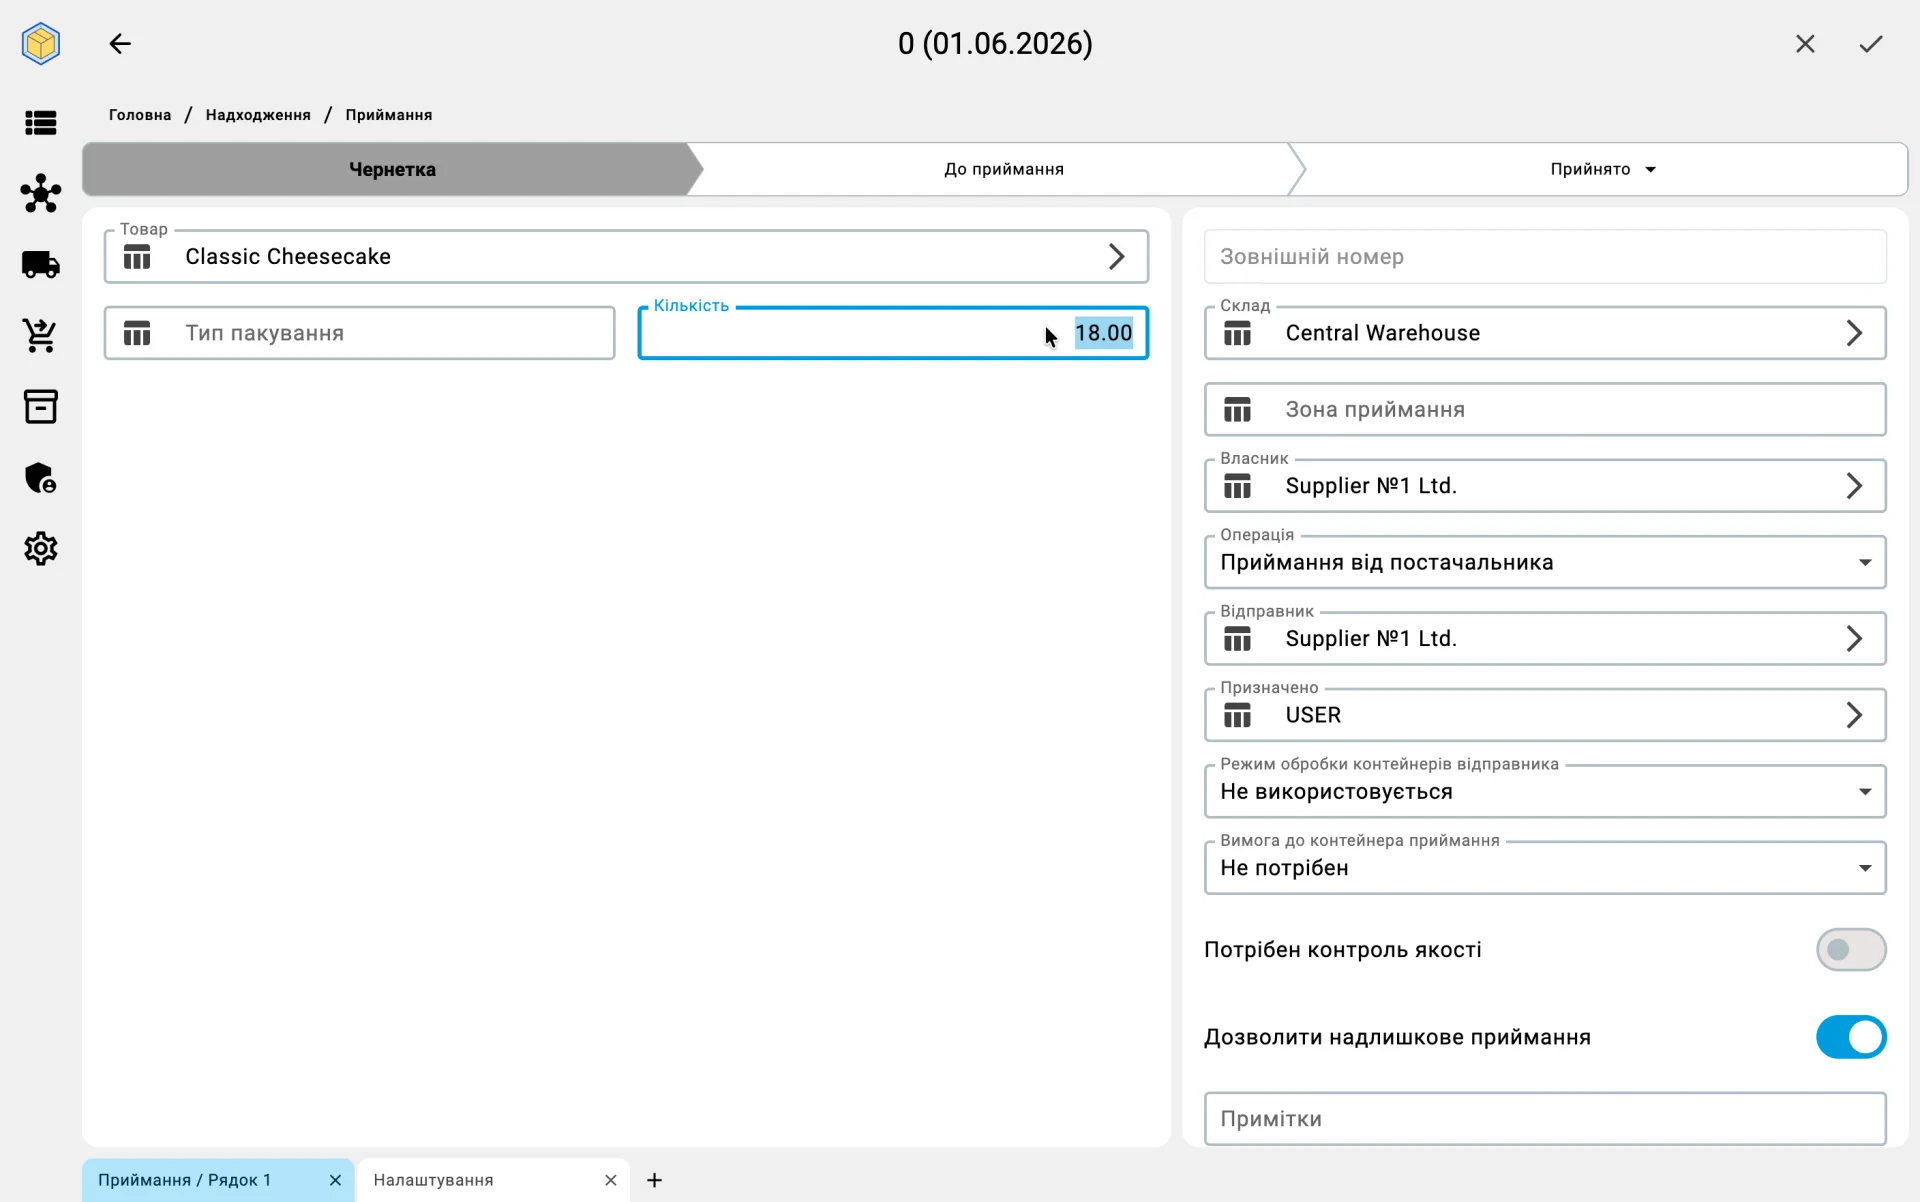
Task: Confirm the document with the checkmark icon
Action: (x=1871, y=44)
